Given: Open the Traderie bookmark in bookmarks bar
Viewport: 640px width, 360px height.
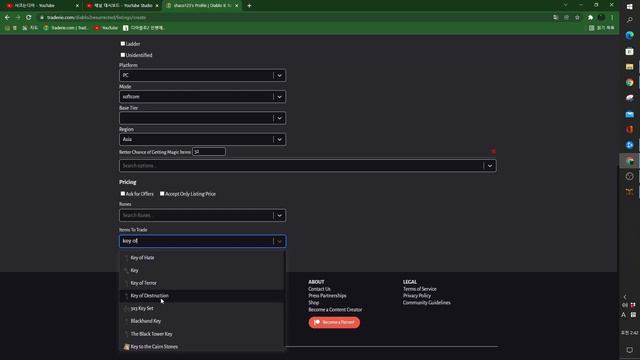Looking at the screenshot, I should (66, 28).
